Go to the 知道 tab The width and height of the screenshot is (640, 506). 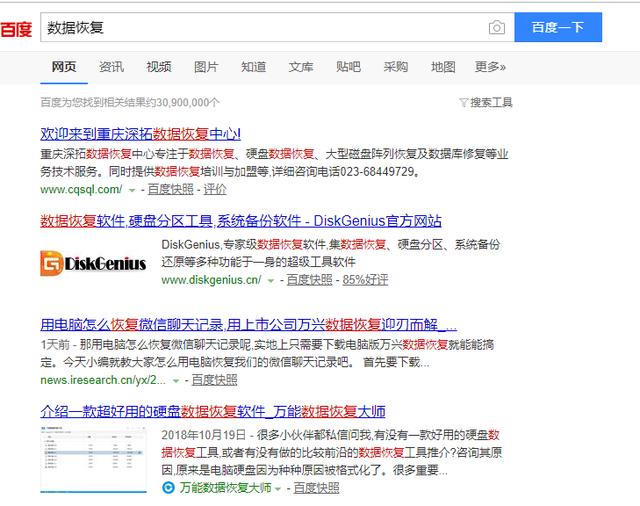pos(253,67)
